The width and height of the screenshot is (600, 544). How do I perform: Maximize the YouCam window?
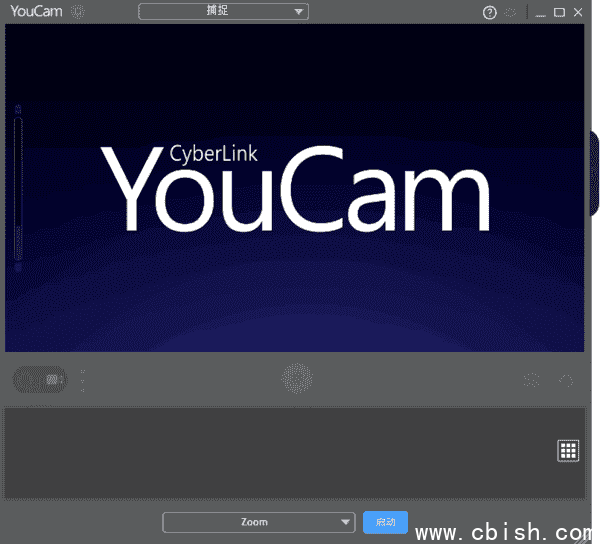click(559, 13)
